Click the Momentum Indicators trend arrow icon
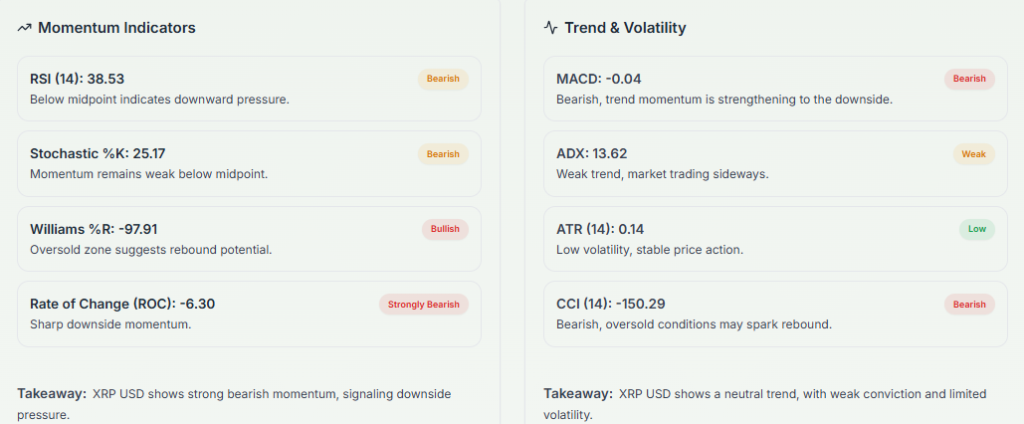The height and width of the screenshot is (424, 1024). coord(24,28)
